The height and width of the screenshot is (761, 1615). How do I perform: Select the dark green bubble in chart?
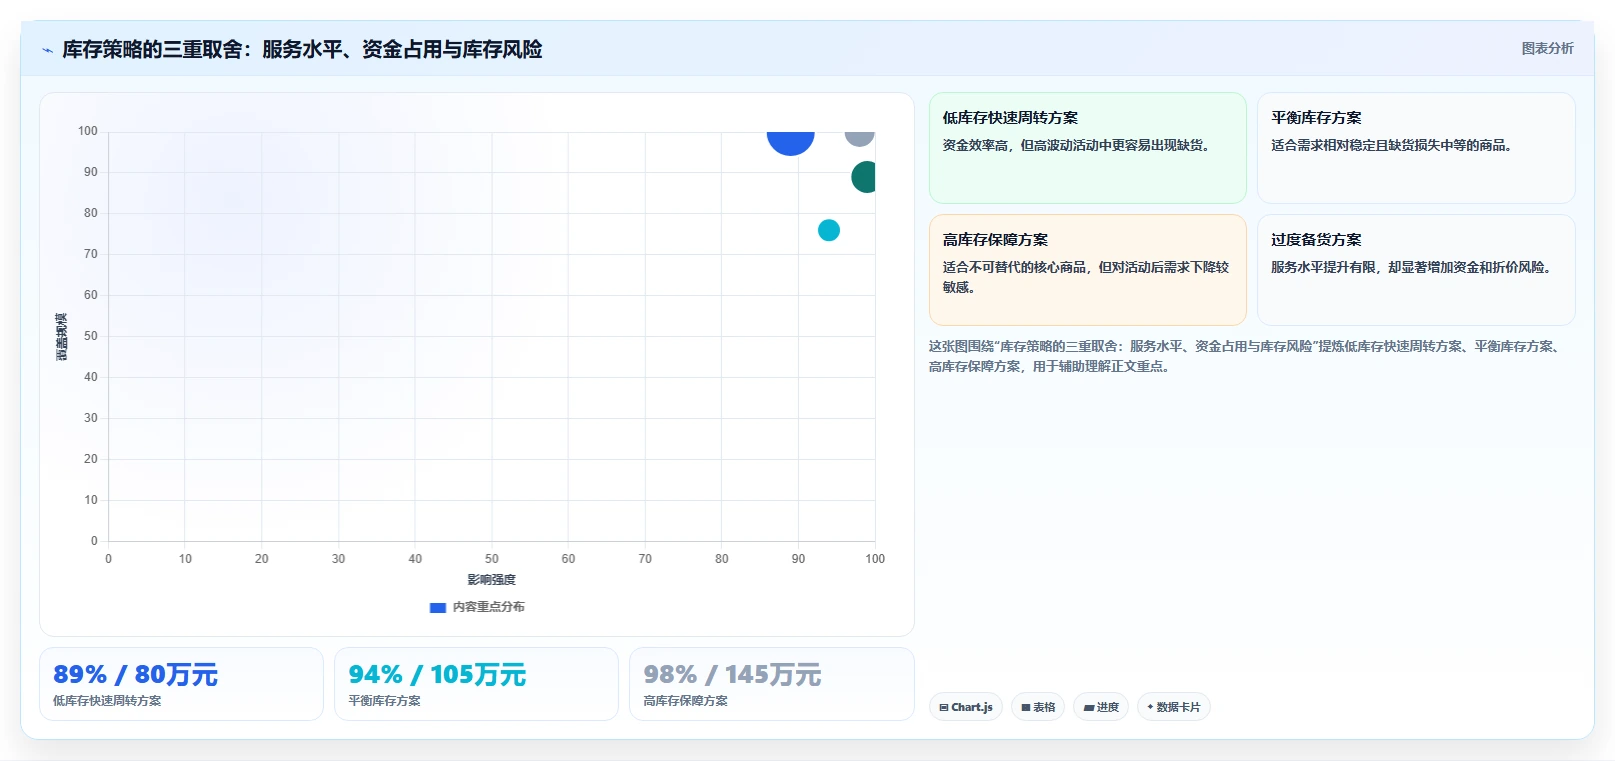tap(864, 177)
